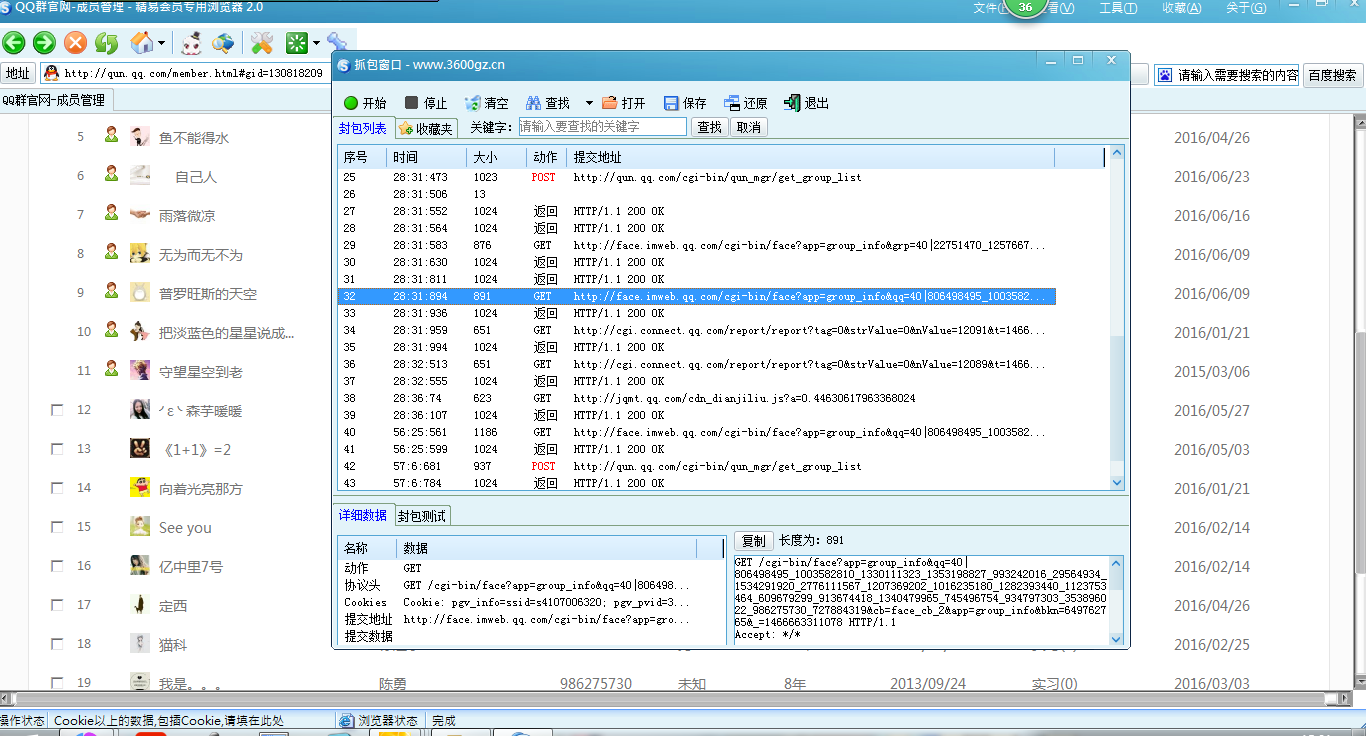
Task: Click the admin person icon for row 7
Action: (x=112, y=213)
